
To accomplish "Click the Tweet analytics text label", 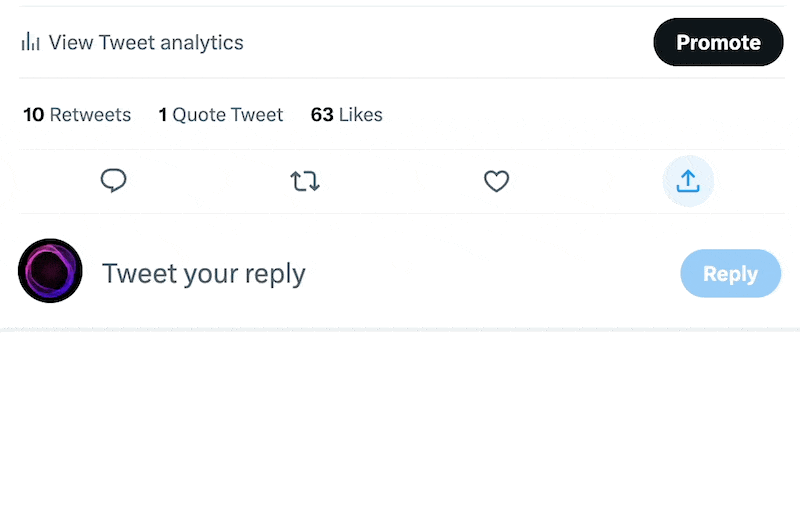I will (171, 42).
